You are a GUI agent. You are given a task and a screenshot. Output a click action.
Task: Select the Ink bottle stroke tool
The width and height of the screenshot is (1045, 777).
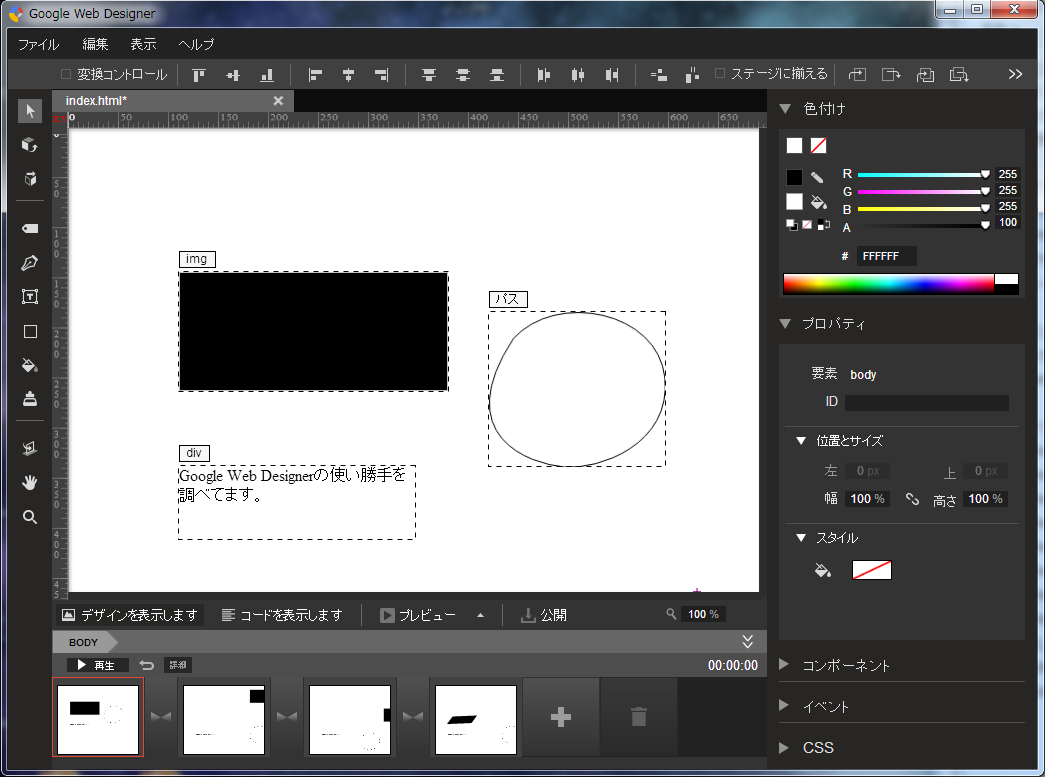30,399
